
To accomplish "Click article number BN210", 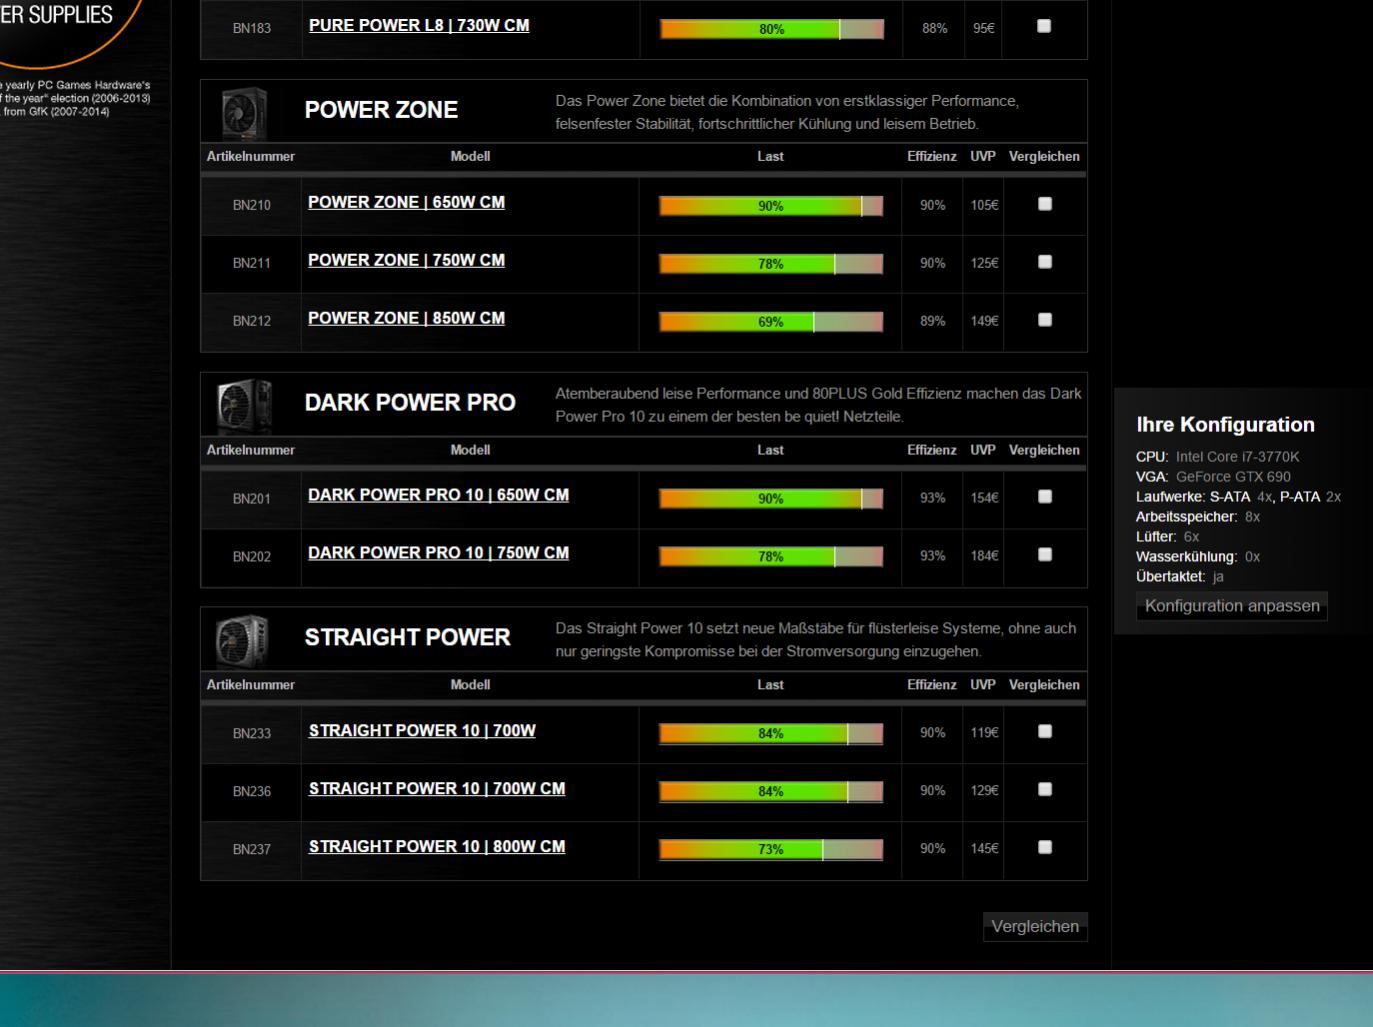I will tap(252, 205).
